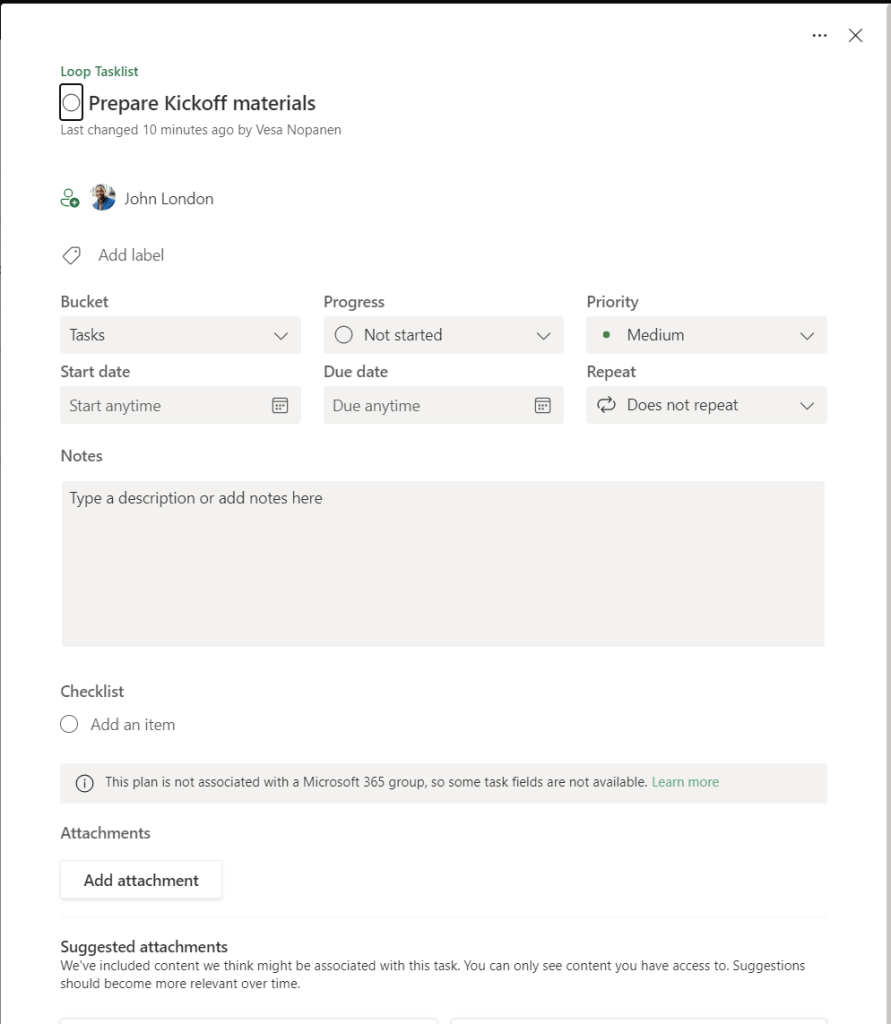Viewport: 891px width, 1024px height.
Task: Expand the Bucket dropdown showing Tasks
Action: pyautogui.click(x=180, y=335)
